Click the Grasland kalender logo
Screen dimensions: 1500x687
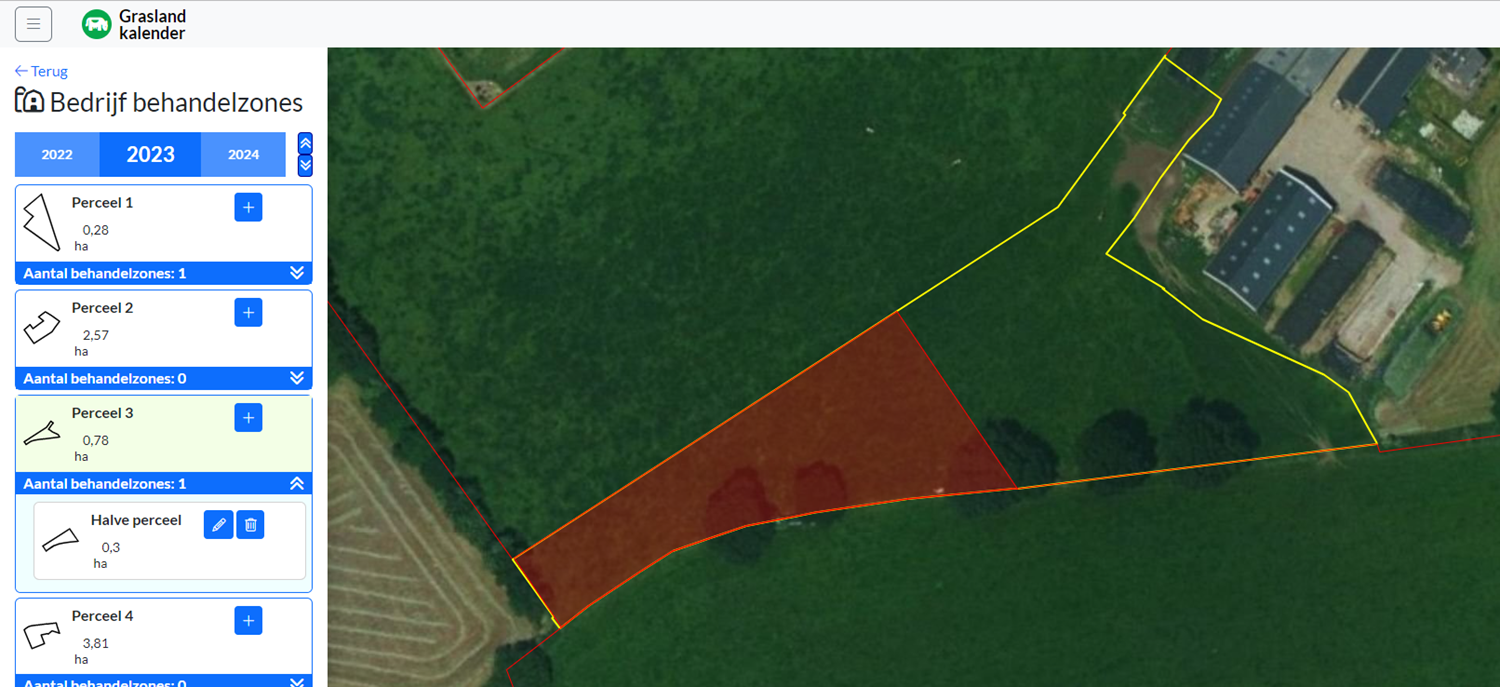(x=134, y=24)
